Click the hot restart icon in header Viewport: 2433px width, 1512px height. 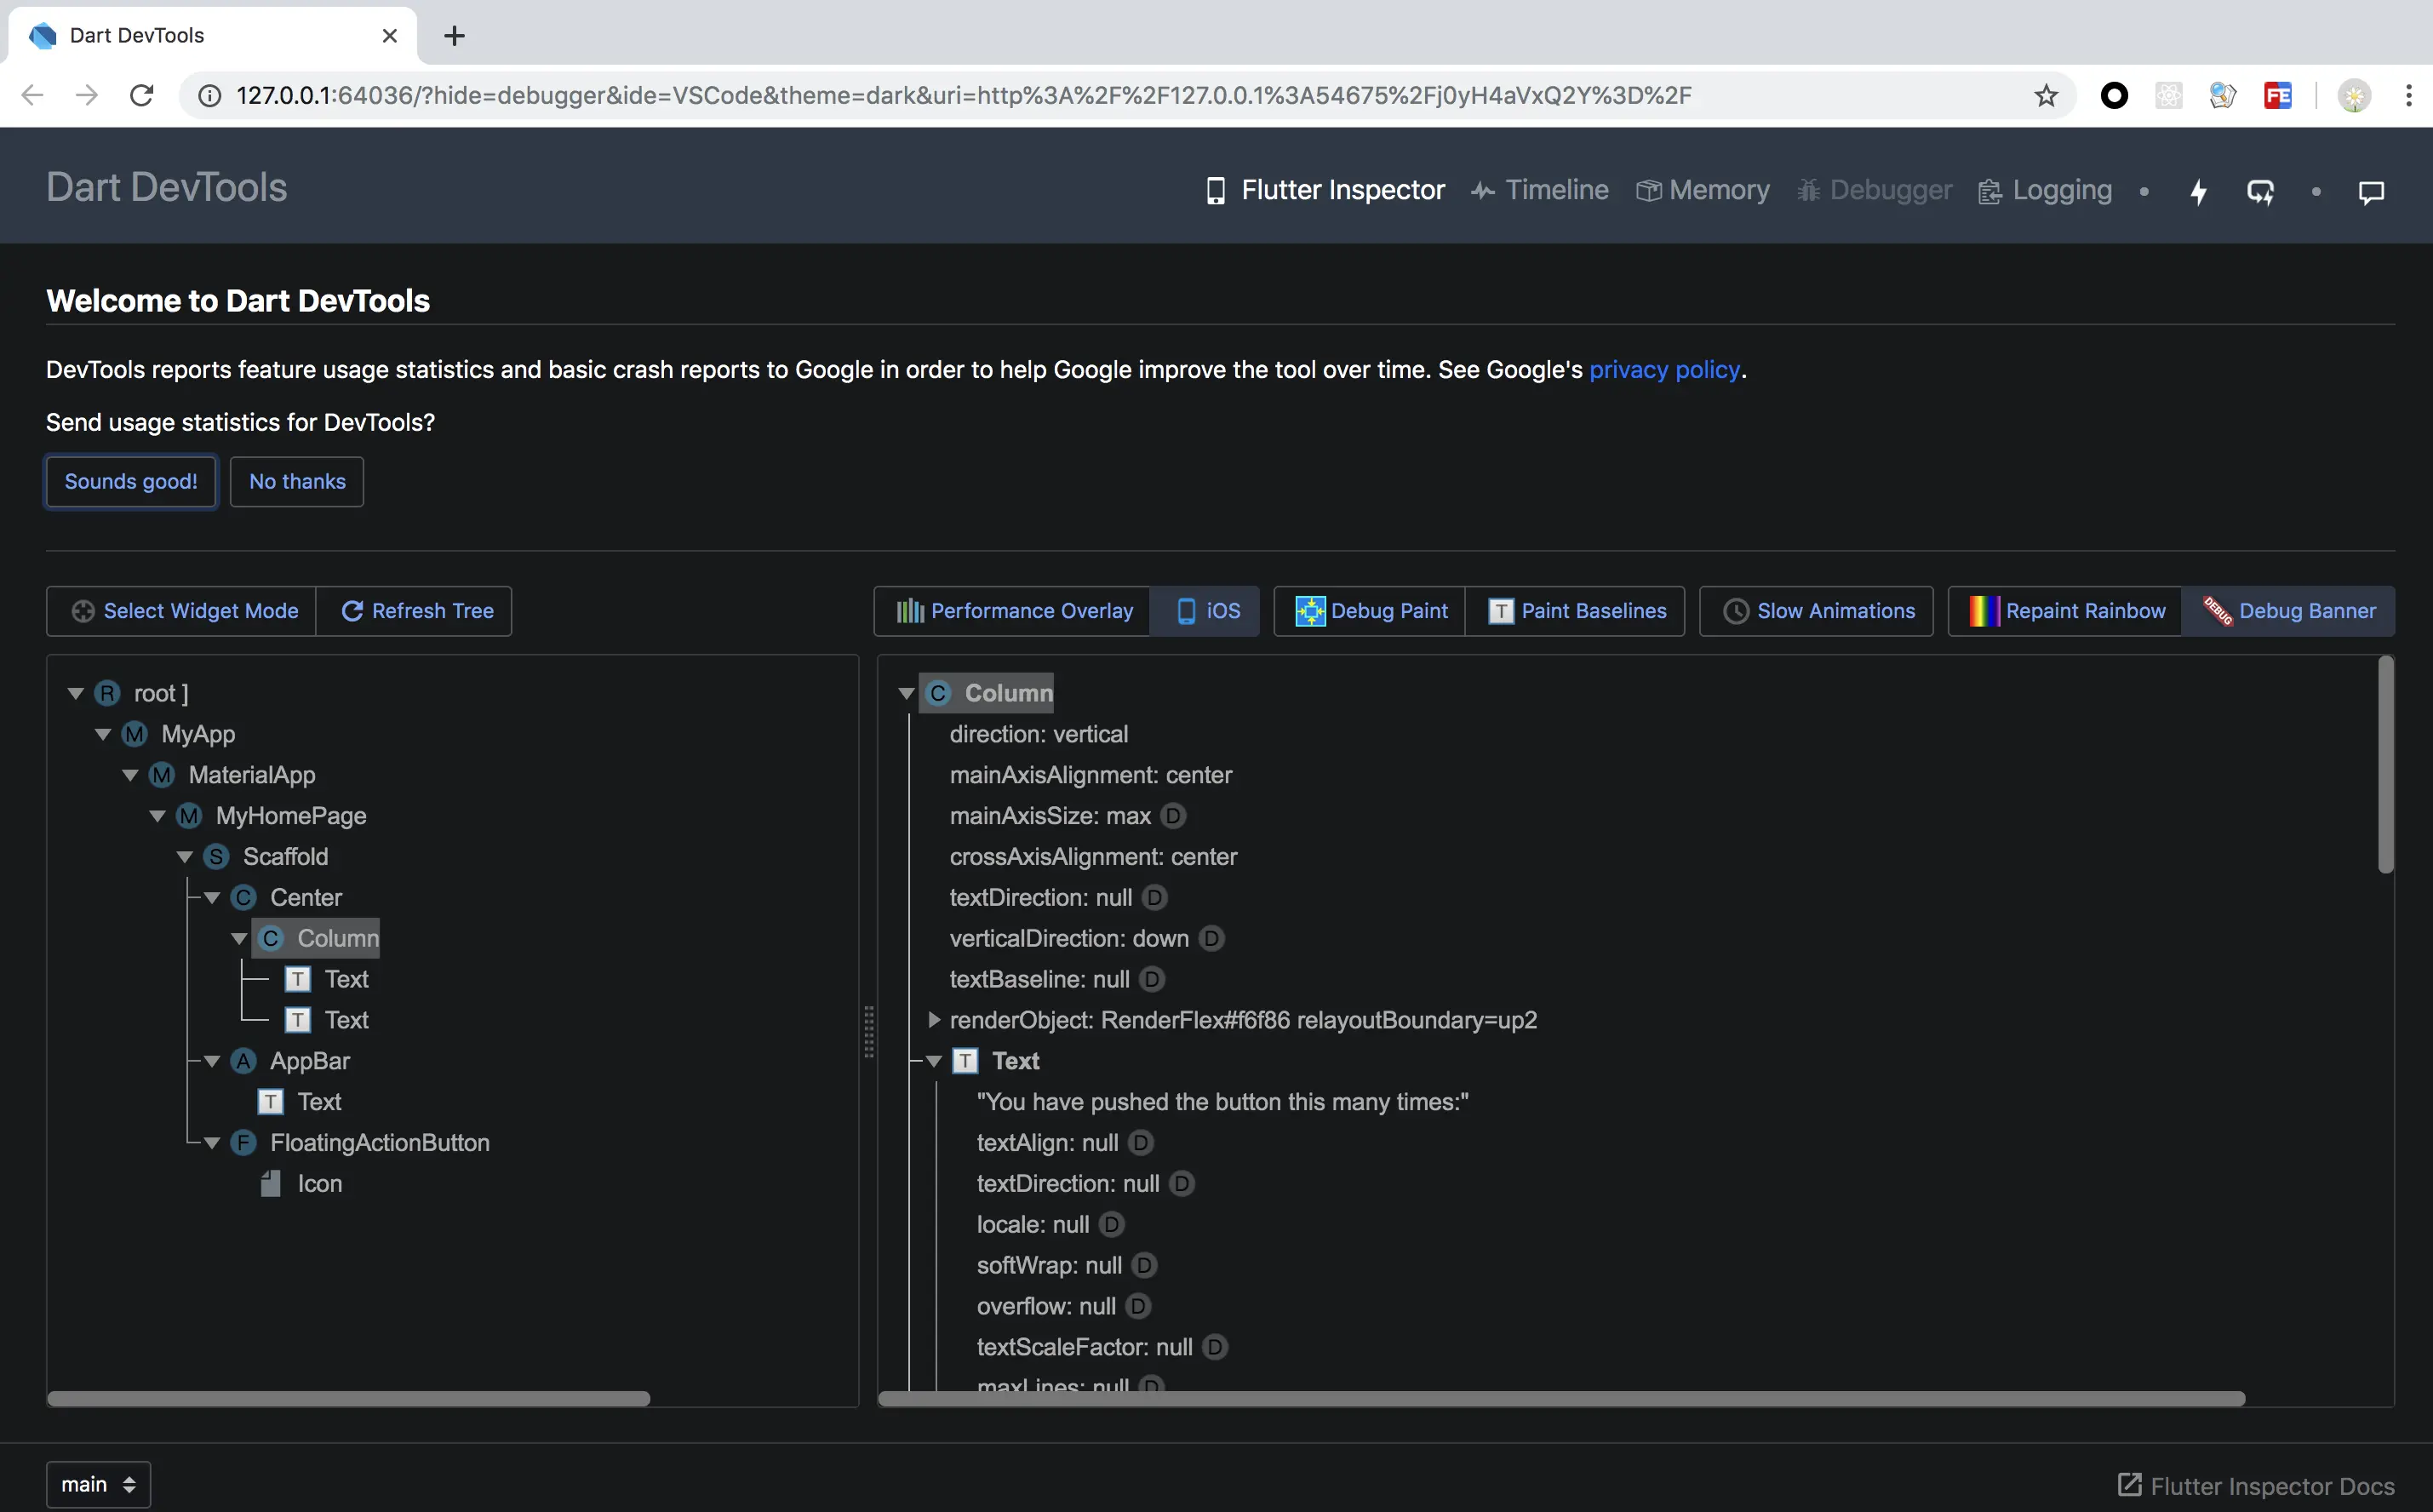coord(2260,192)
